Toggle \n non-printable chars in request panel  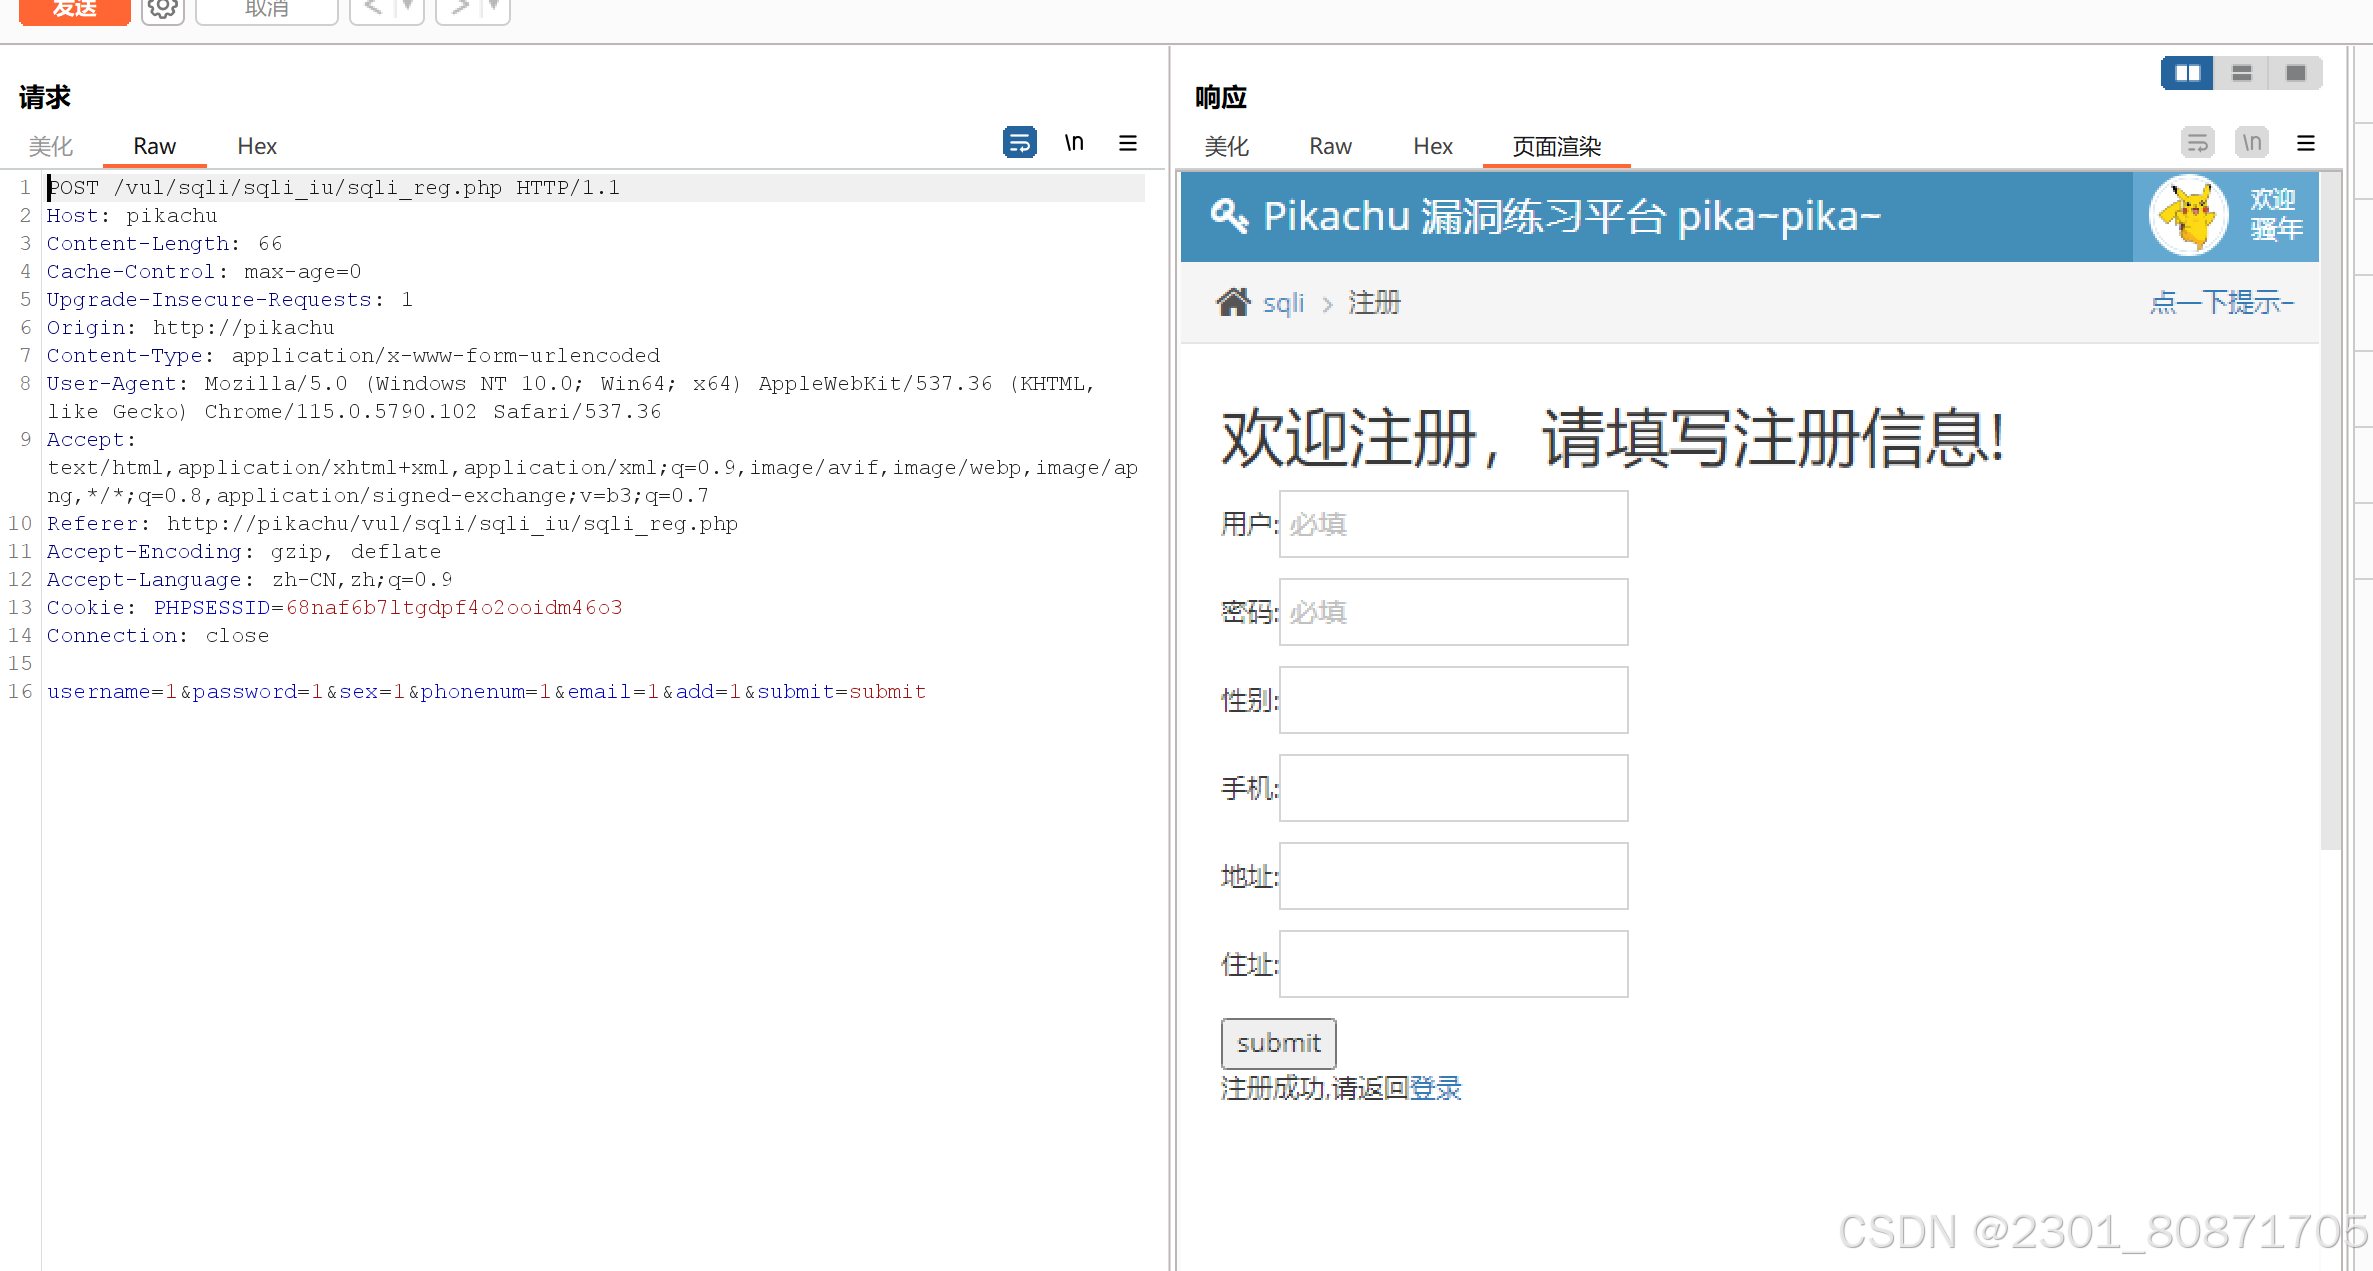click(x=1074, y=143)
